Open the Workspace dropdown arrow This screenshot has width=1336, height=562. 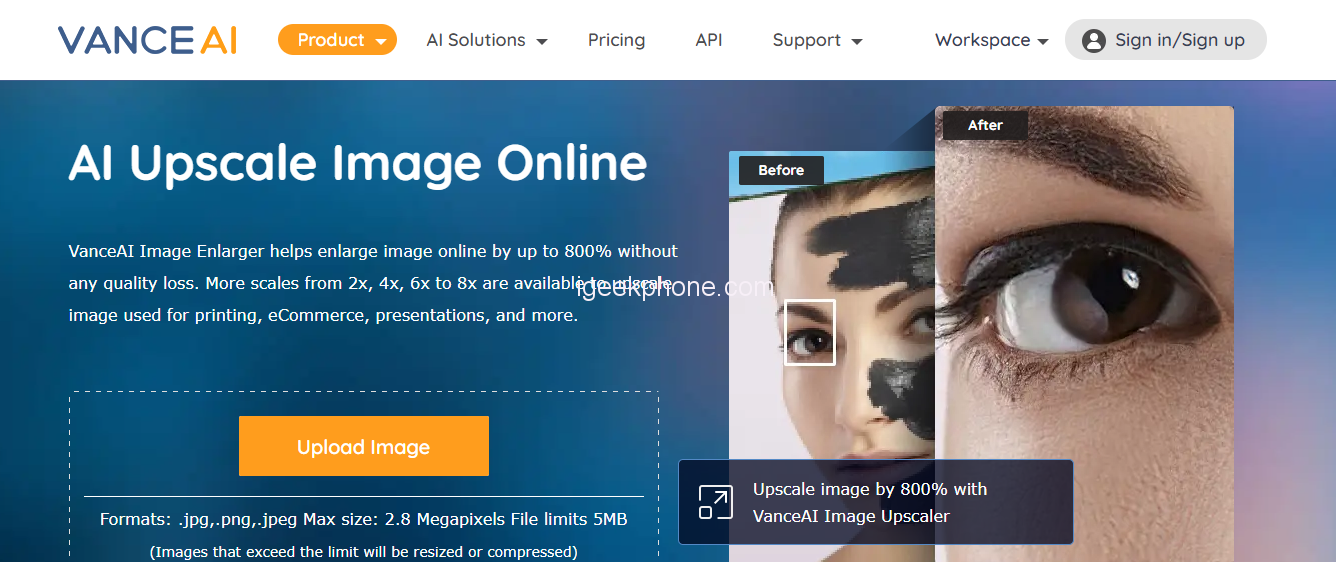[1043, 42]
